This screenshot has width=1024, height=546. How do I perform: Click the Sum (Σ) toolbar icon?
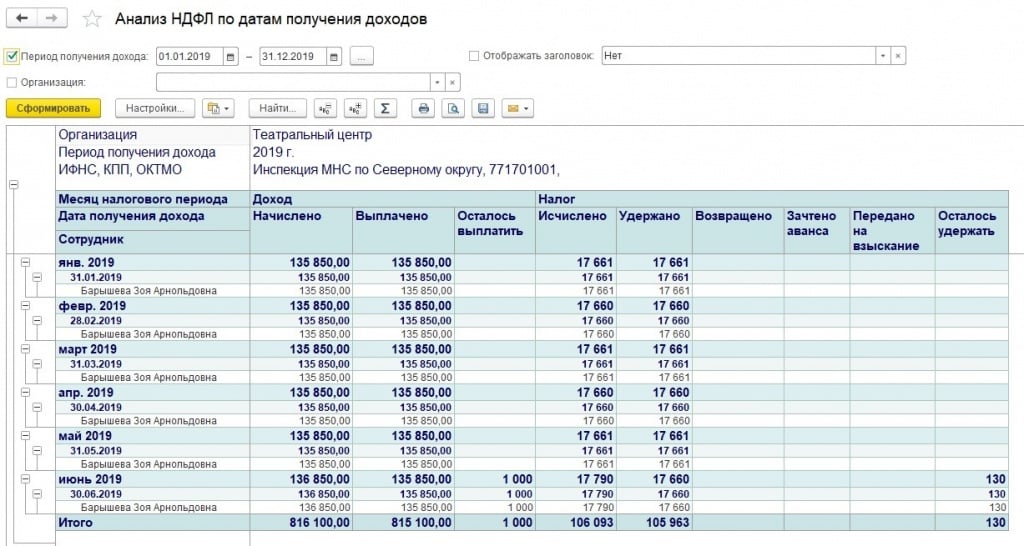(385, 108)
